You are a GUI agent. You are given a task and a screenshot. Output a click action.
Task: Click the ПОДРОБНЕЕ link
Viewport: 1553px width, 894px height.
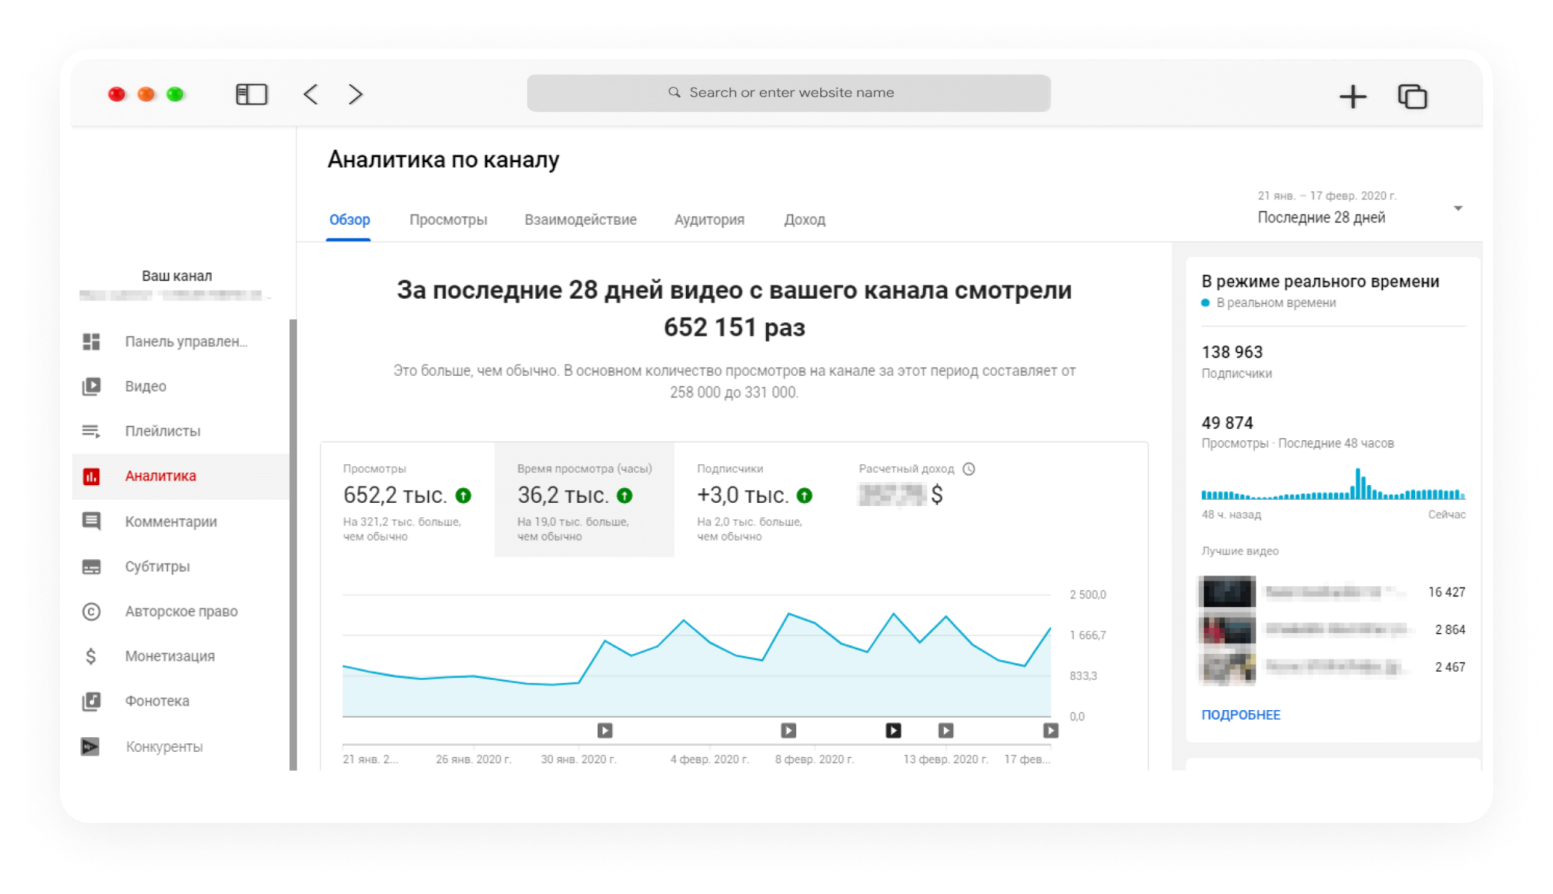coord(1241,715)
